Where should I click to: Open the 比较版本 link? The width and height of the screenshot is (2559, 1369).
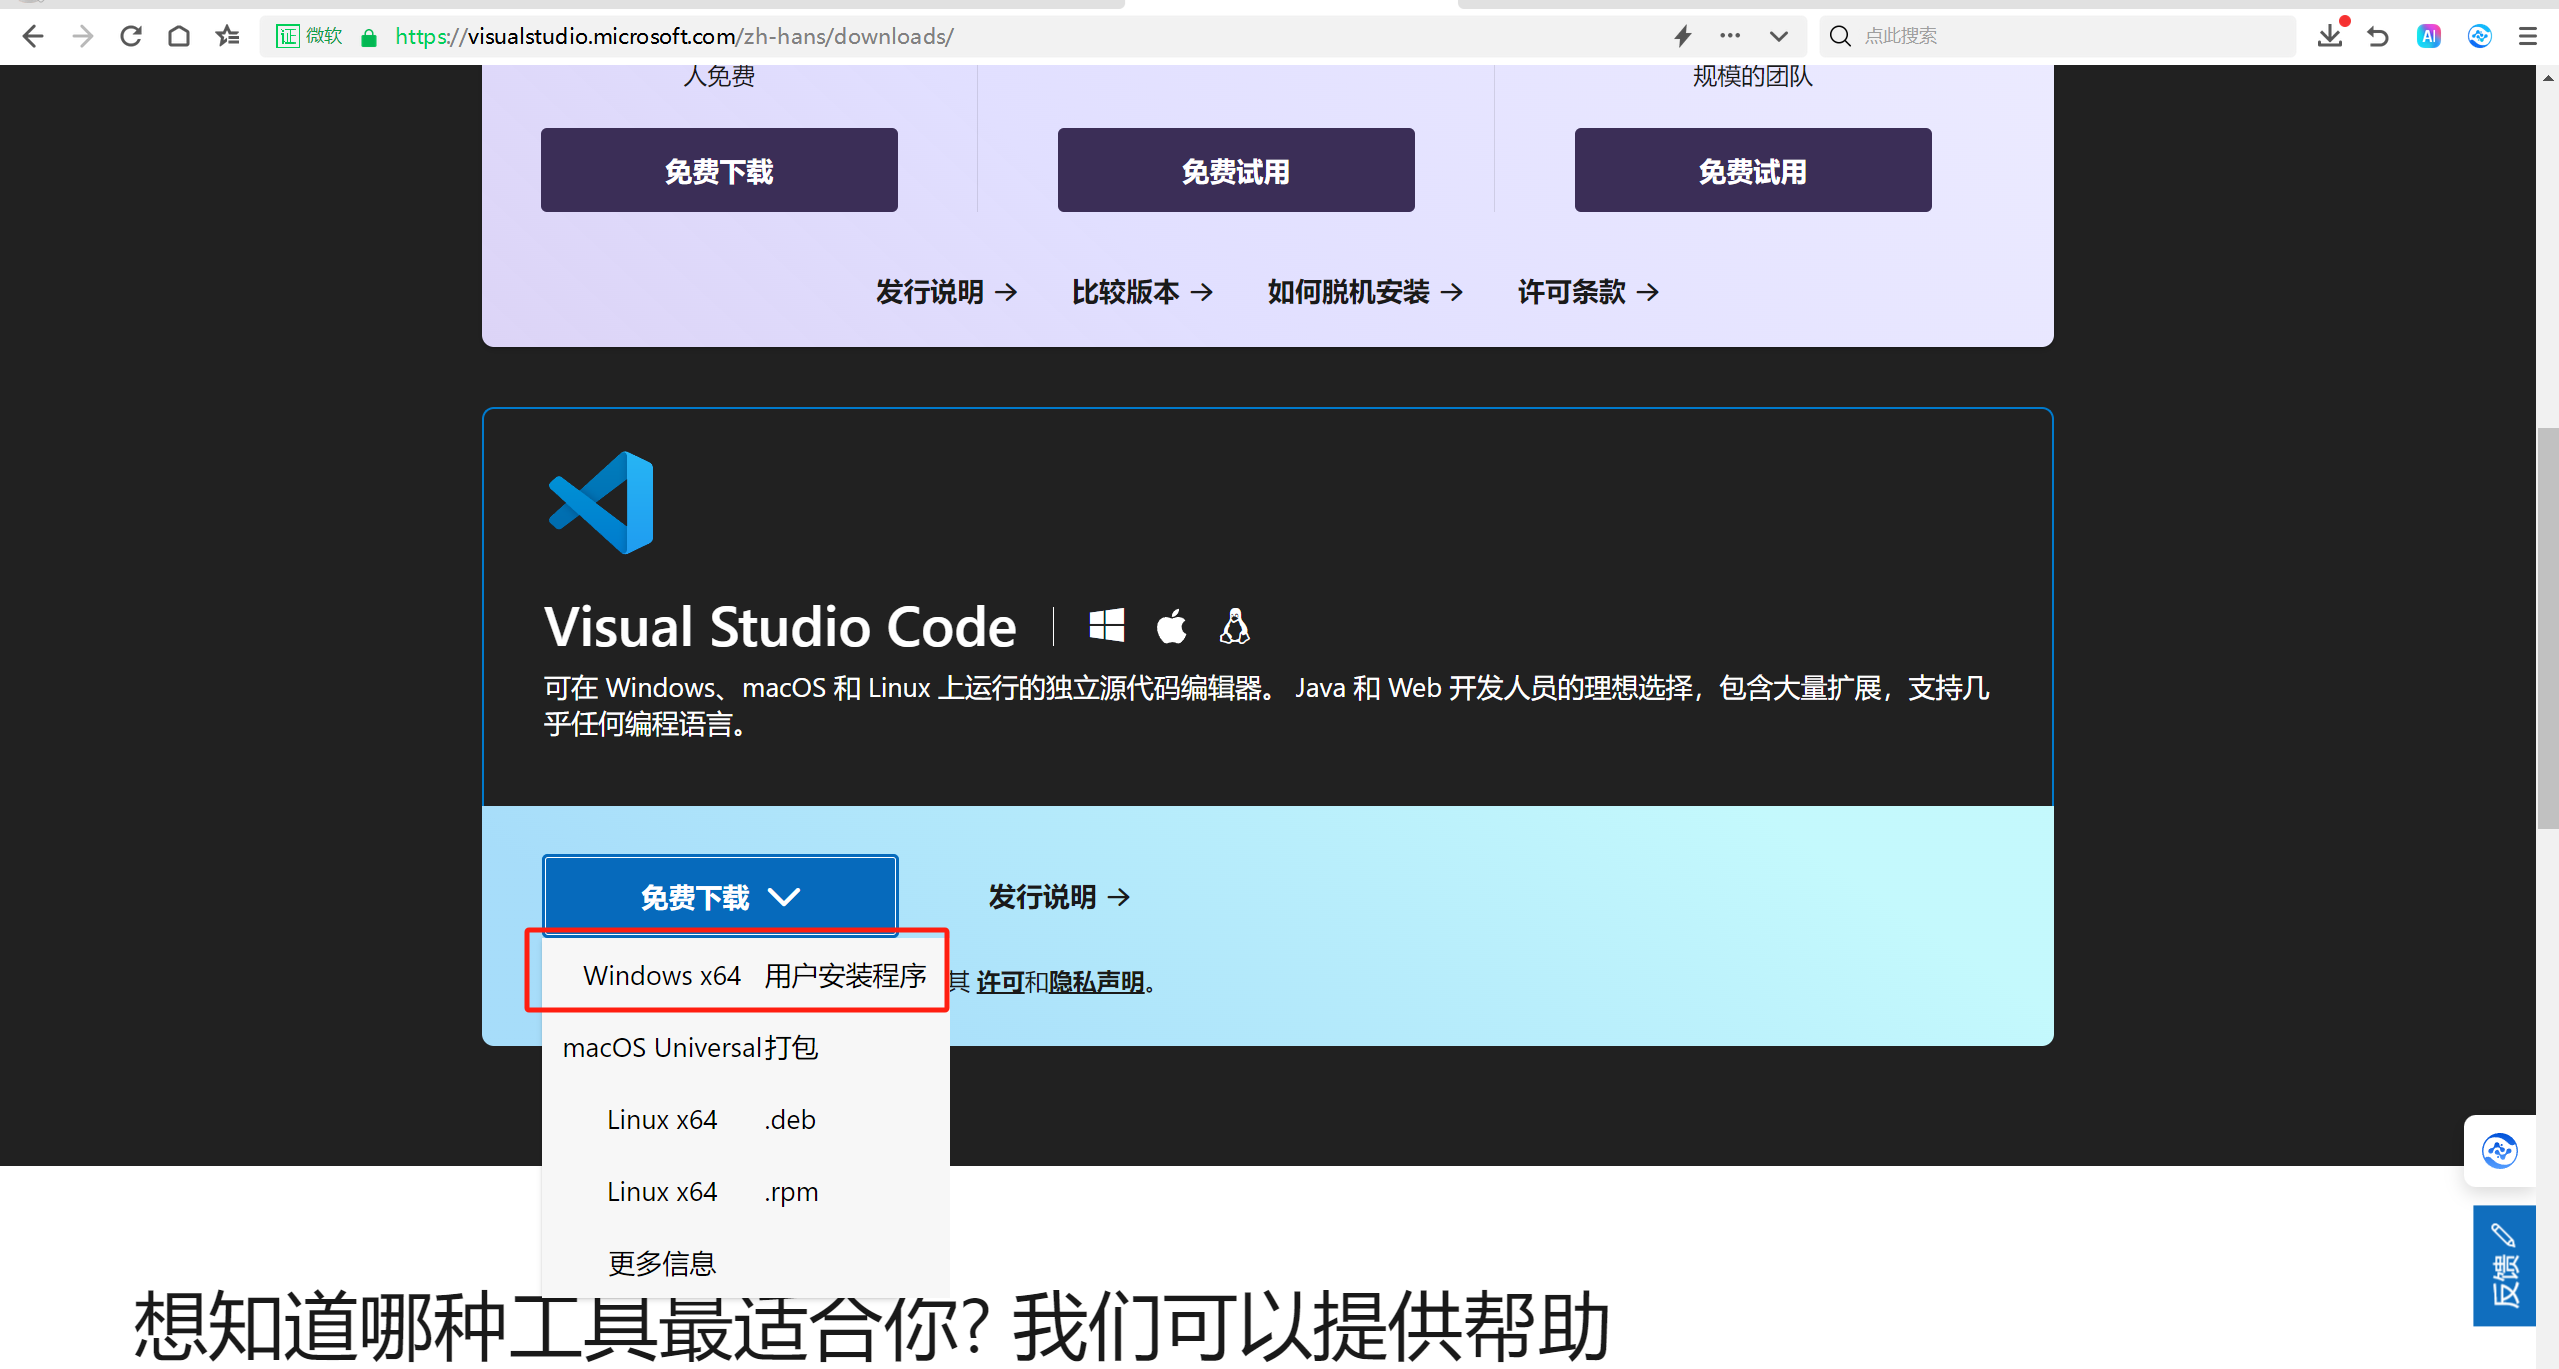click(x=1142, y=292)
